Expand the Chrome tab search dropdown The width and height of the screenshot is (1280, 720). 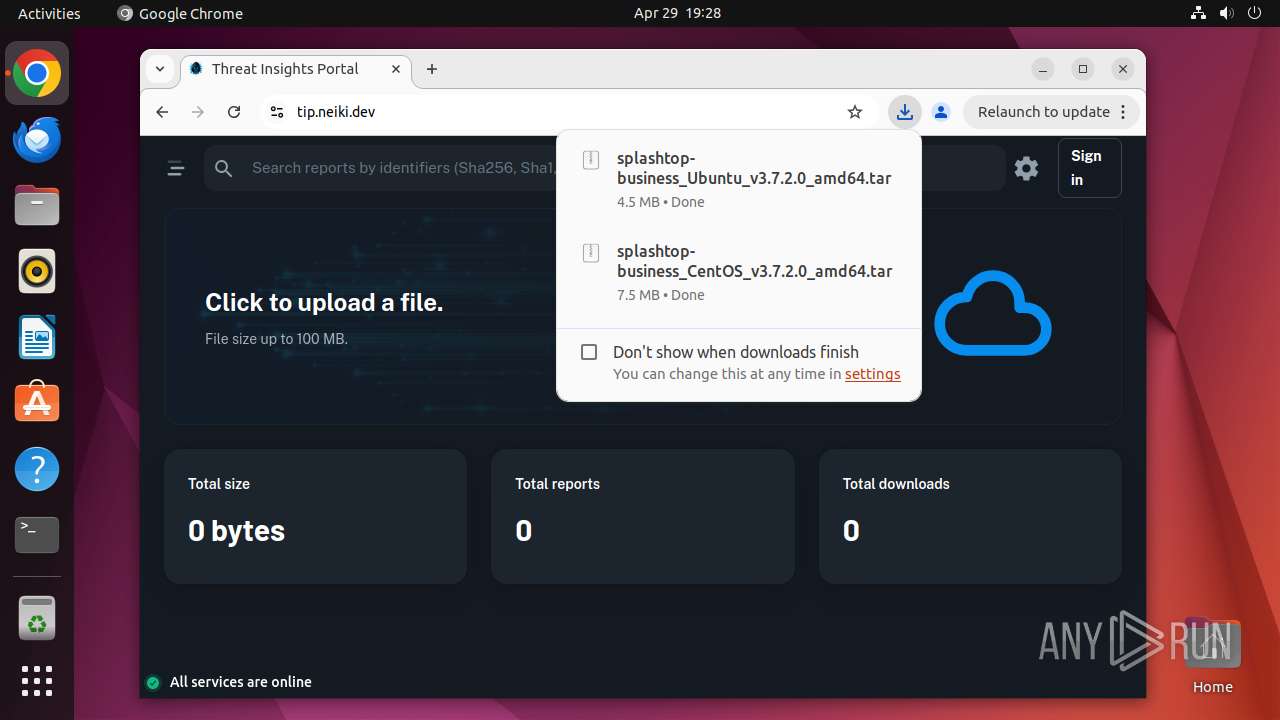(159, 69)
